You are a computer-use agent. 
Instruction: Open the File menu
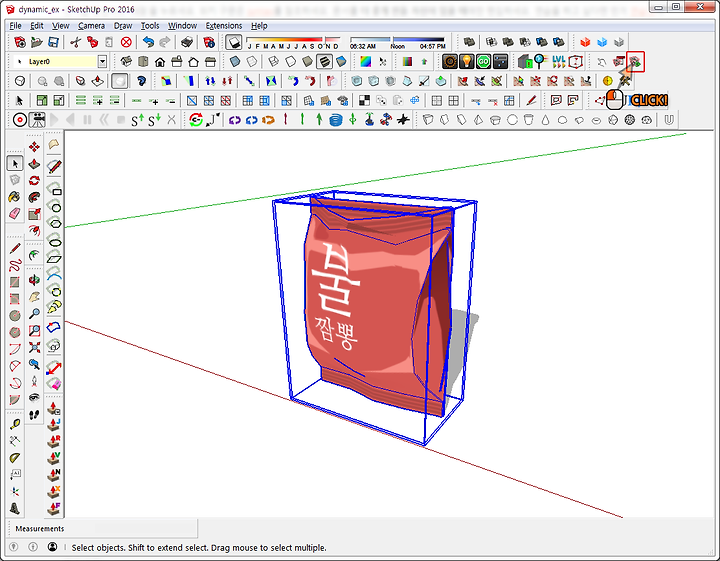click(15, 26)
